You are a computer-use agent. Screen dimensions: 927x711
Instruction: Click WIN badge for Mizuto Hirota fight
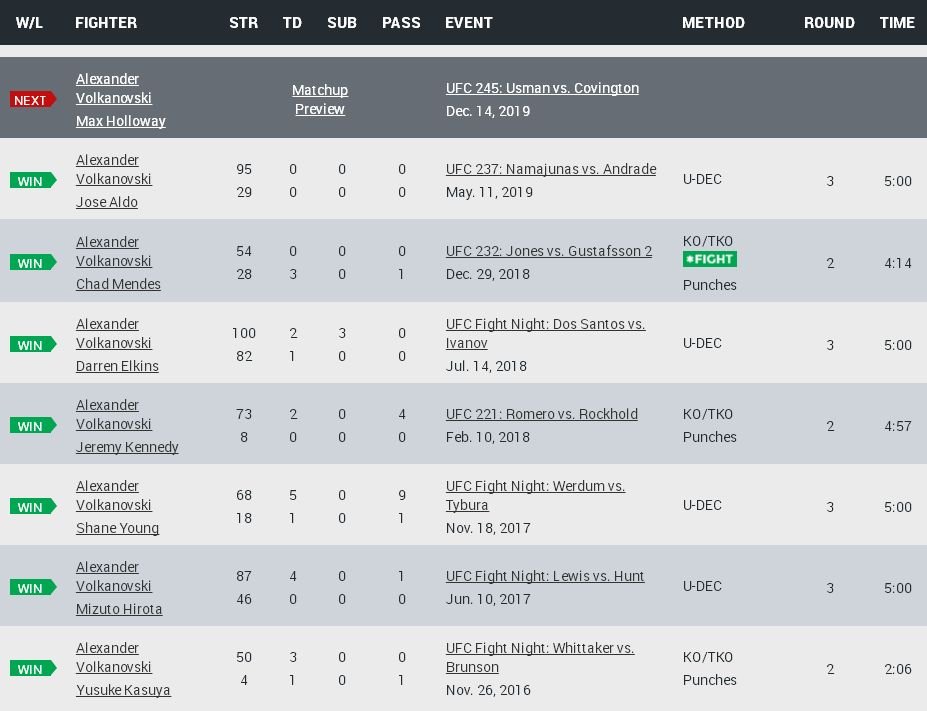(32, 588)
